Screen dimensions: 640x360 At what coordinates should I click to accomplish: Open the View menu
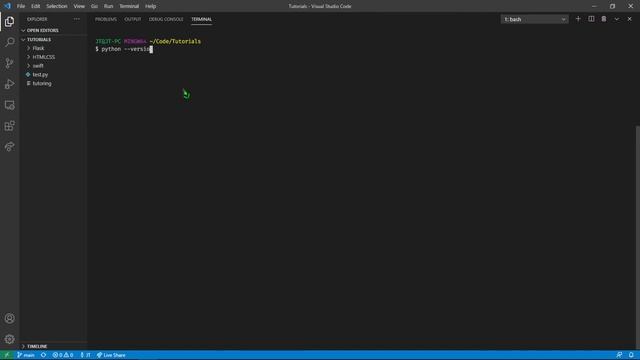[79, 6]
